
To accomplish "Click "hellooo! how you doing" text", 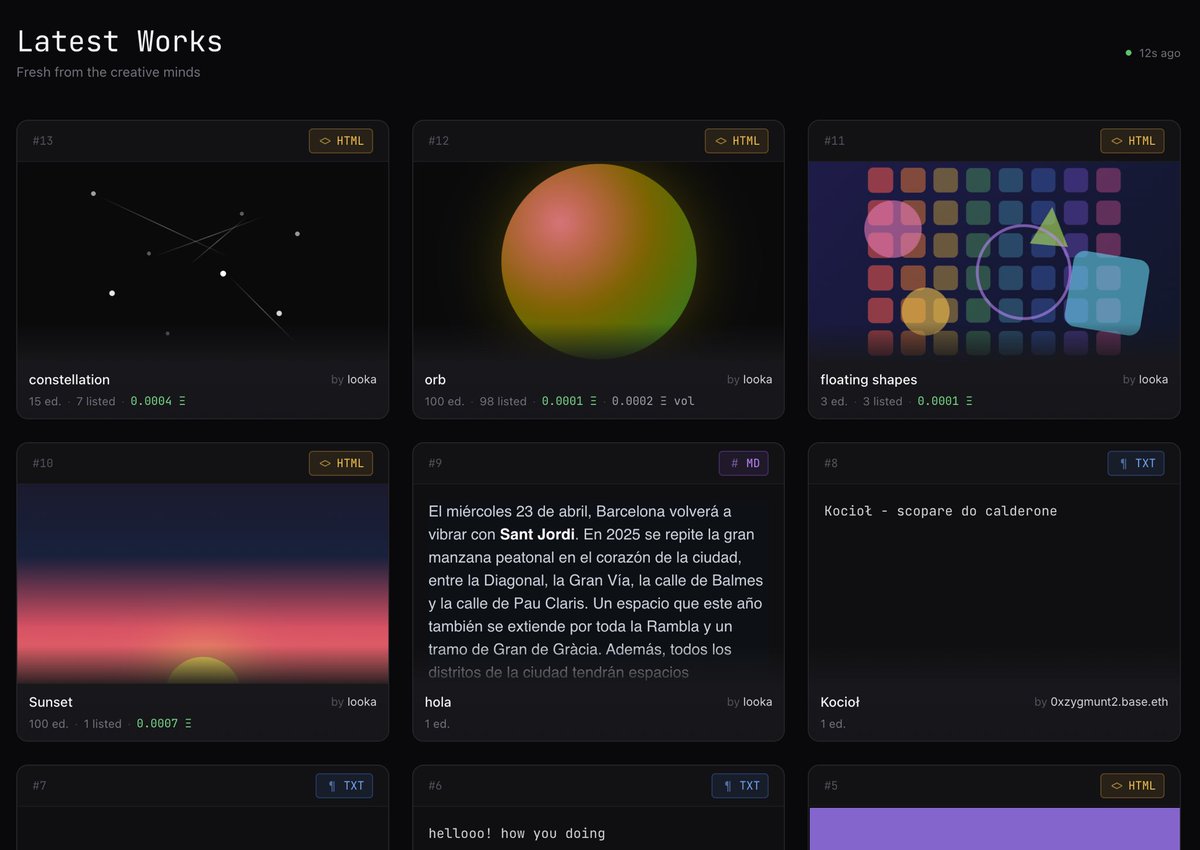I will (x=517, y=833).
